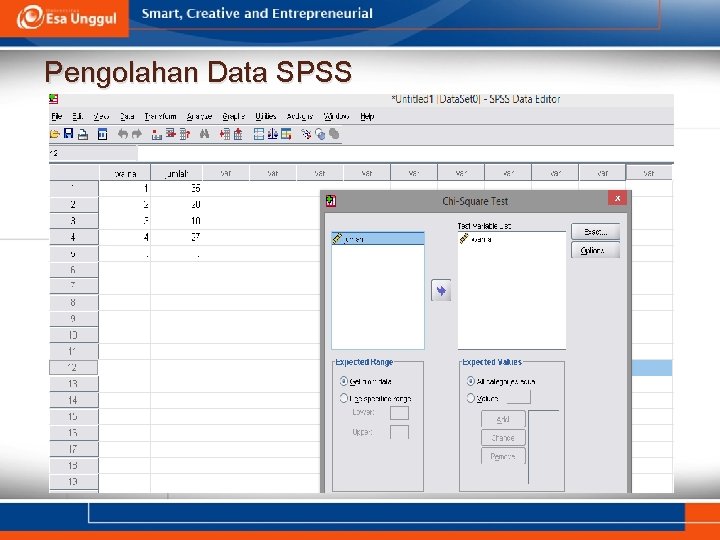This screenshot has width=720, height=540.
Task: Click the jumlah cell in row 2
Action: [176, 205]
